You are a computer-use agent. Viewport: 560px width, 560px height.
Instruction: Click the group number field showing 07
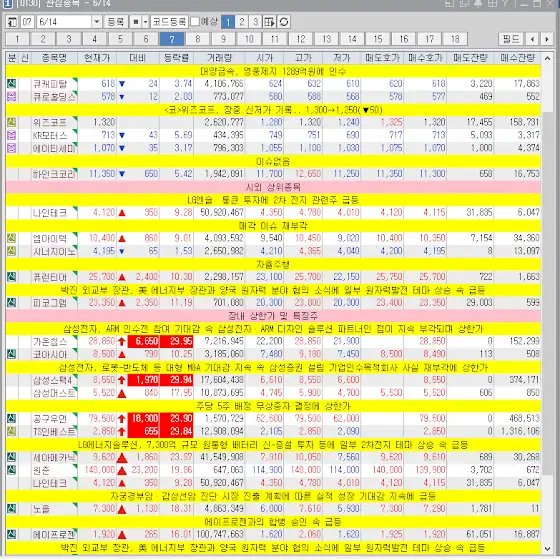[x=27, y=22]
